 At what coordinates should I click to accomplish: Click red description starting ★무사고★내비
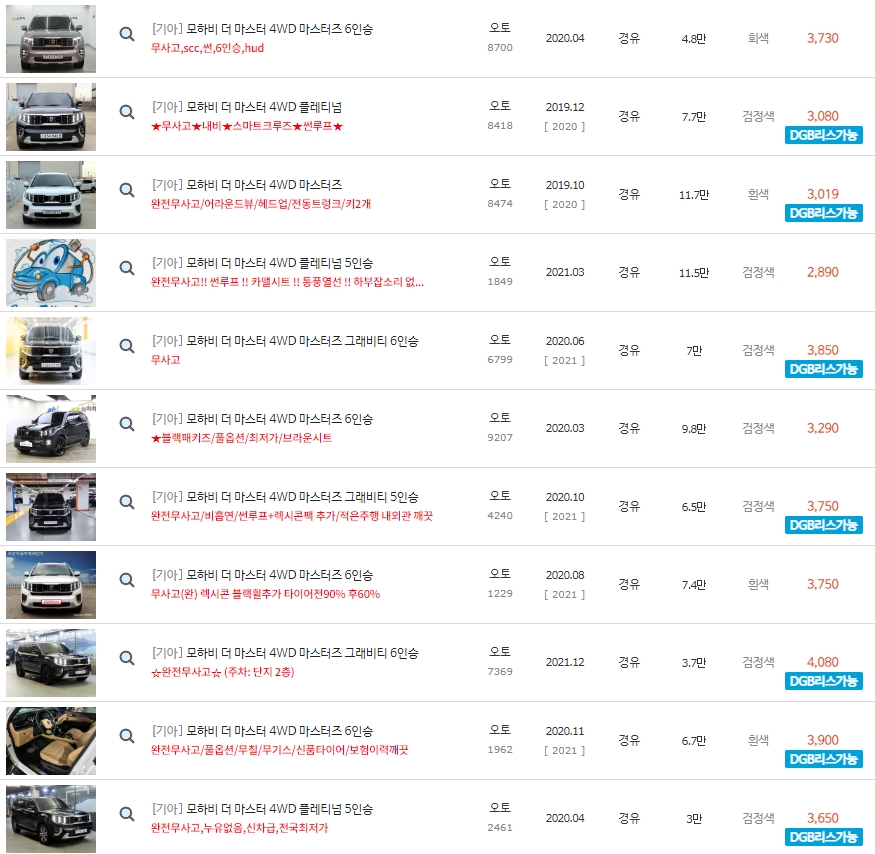(x=247, y=126)
